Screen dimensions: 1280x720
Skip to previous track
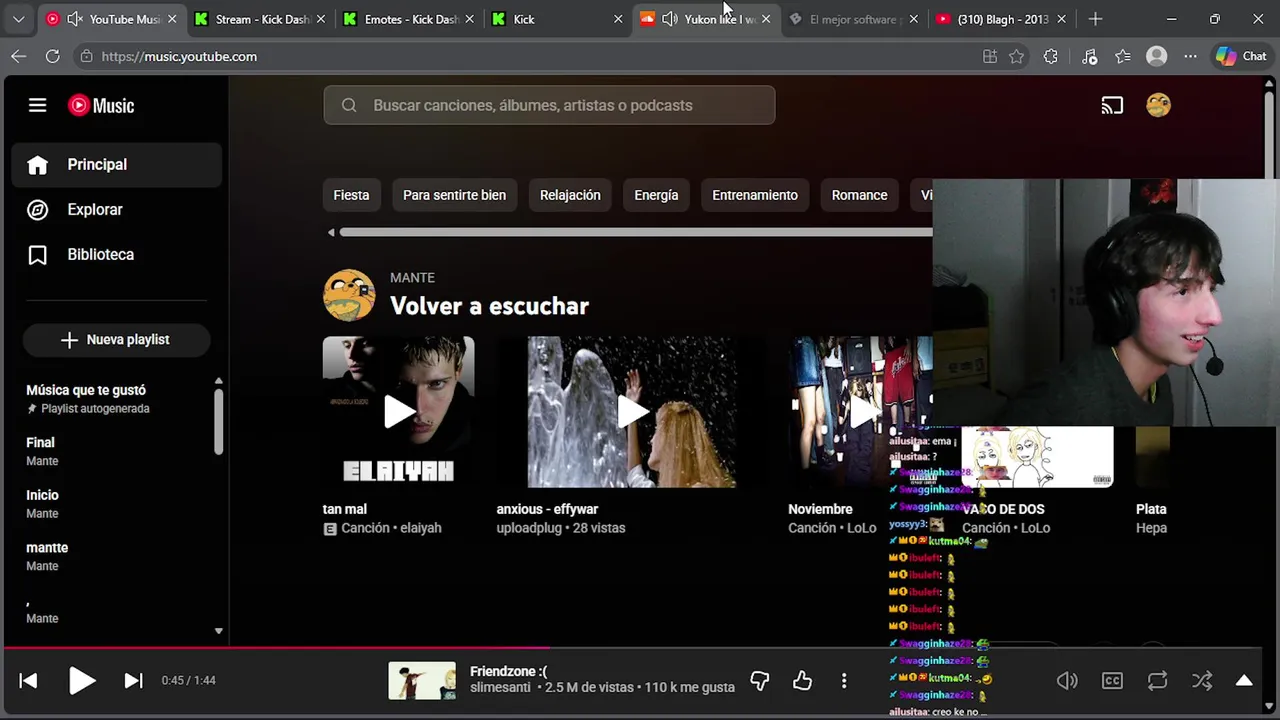[x=28, y=681]
